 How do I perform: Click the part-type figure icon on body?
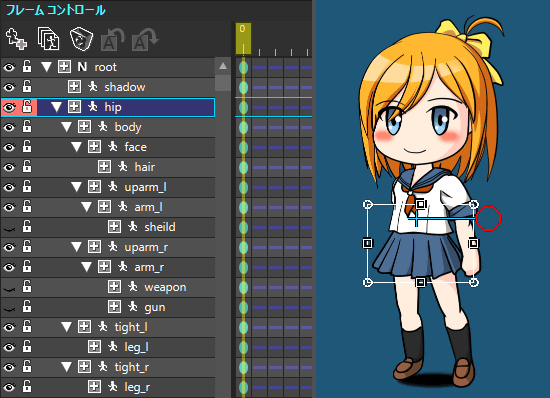click(103, 126)
